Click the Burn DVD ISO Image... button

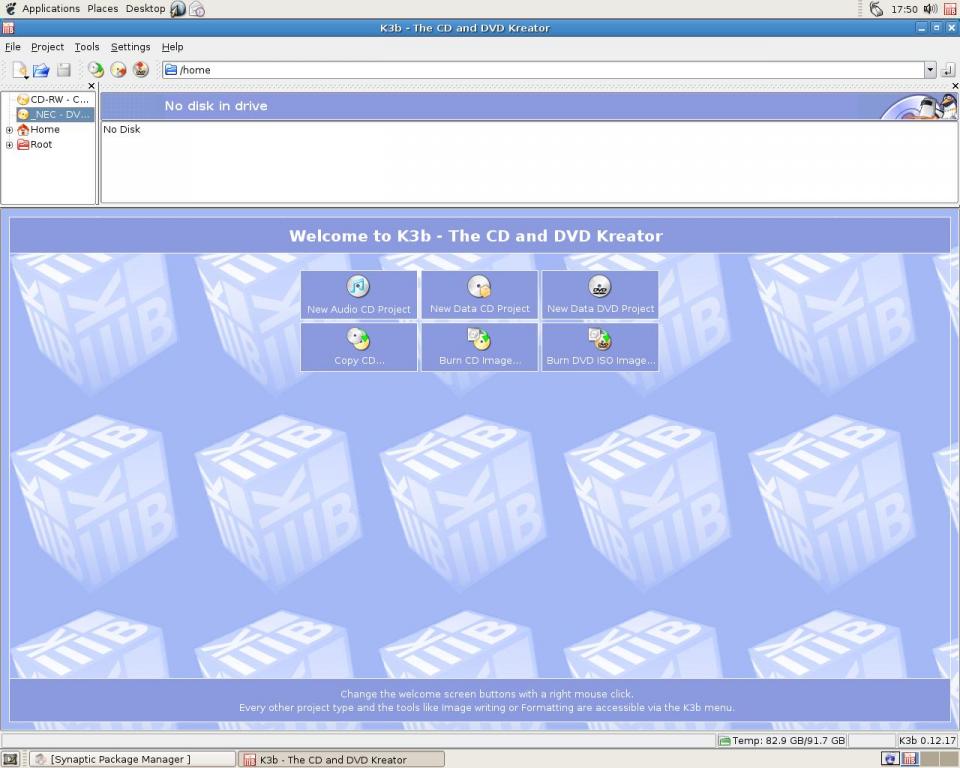pyautogui.click(x=600, y=347)
